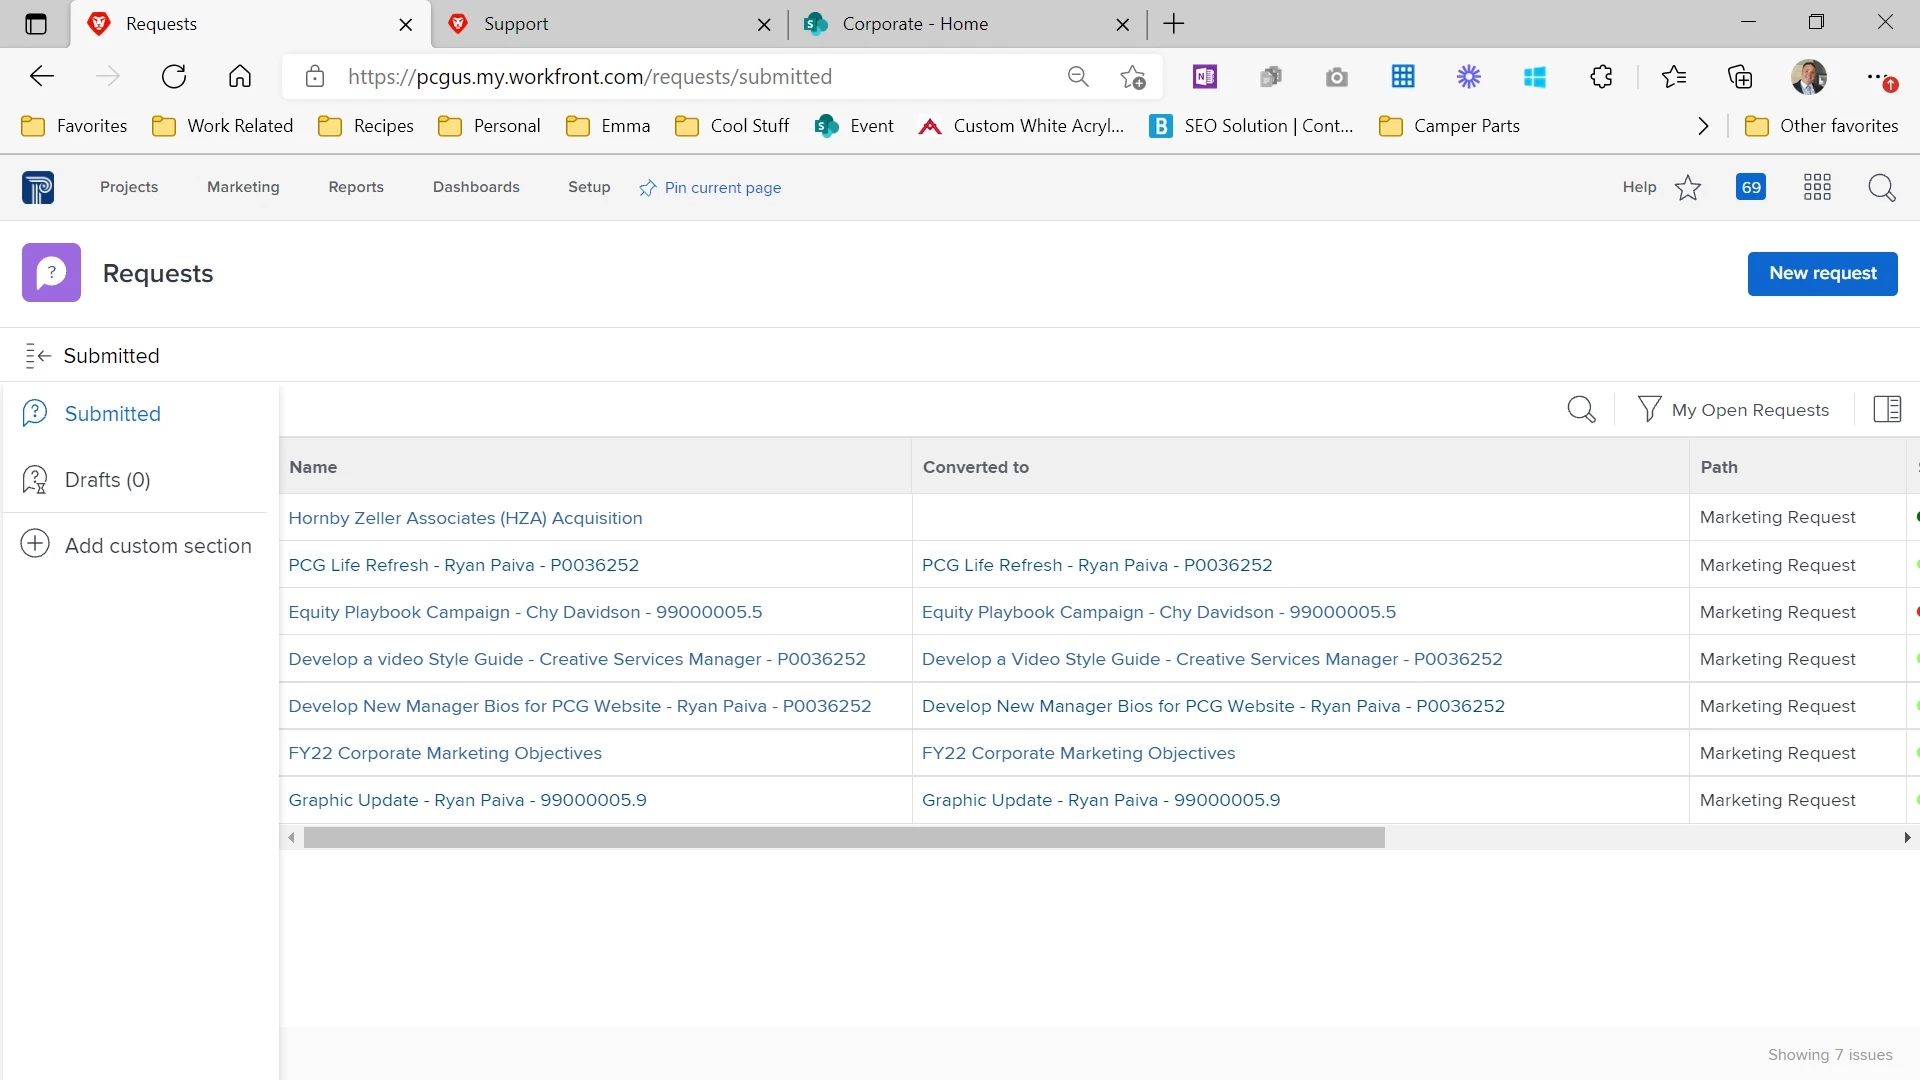This screenshot has width=1920, height=1080.
Task: Collapse the Submitted left panel
Action: 38,355
